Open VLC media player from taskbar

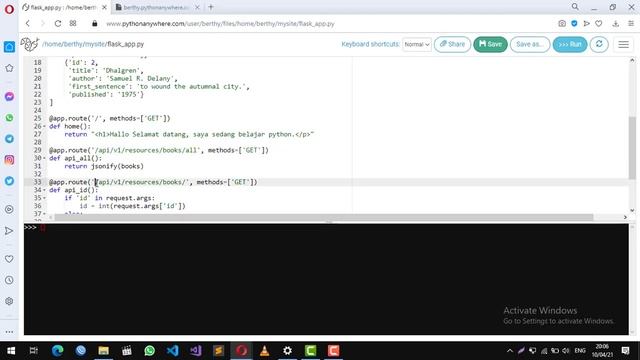(264, 351)
